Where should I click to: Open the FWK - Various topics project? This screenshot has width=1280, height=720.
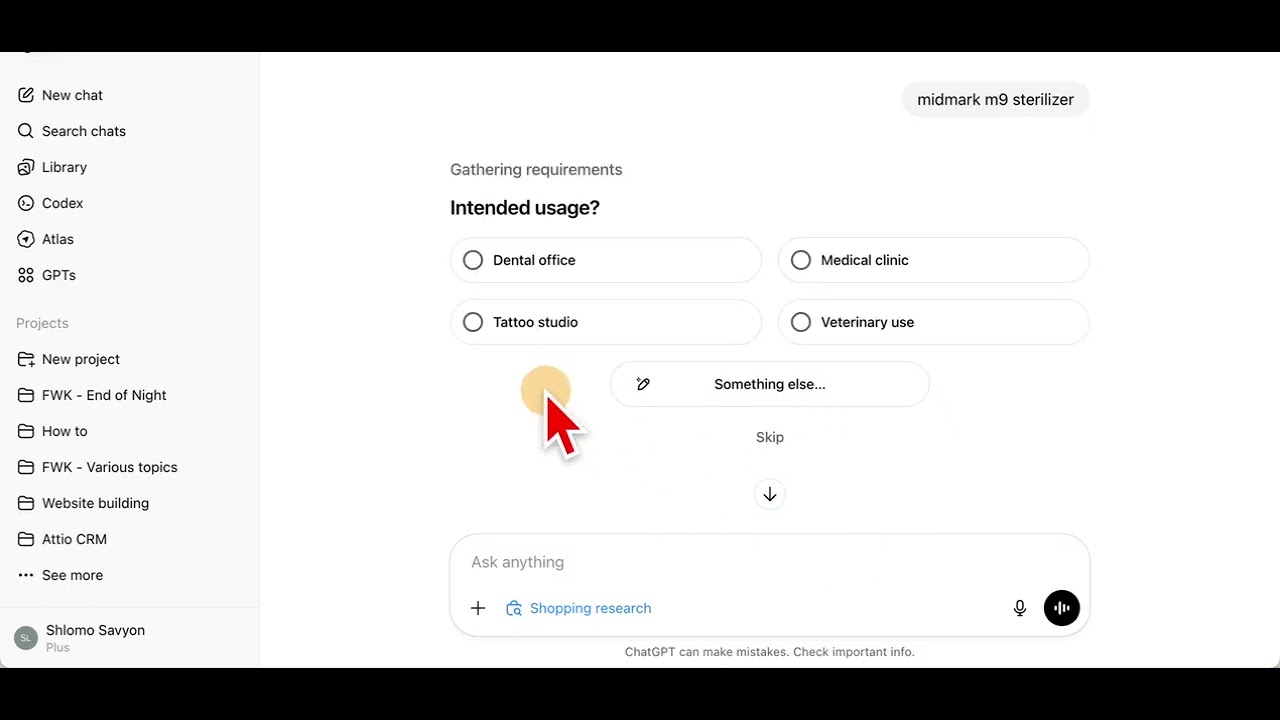tap(110, 467)
